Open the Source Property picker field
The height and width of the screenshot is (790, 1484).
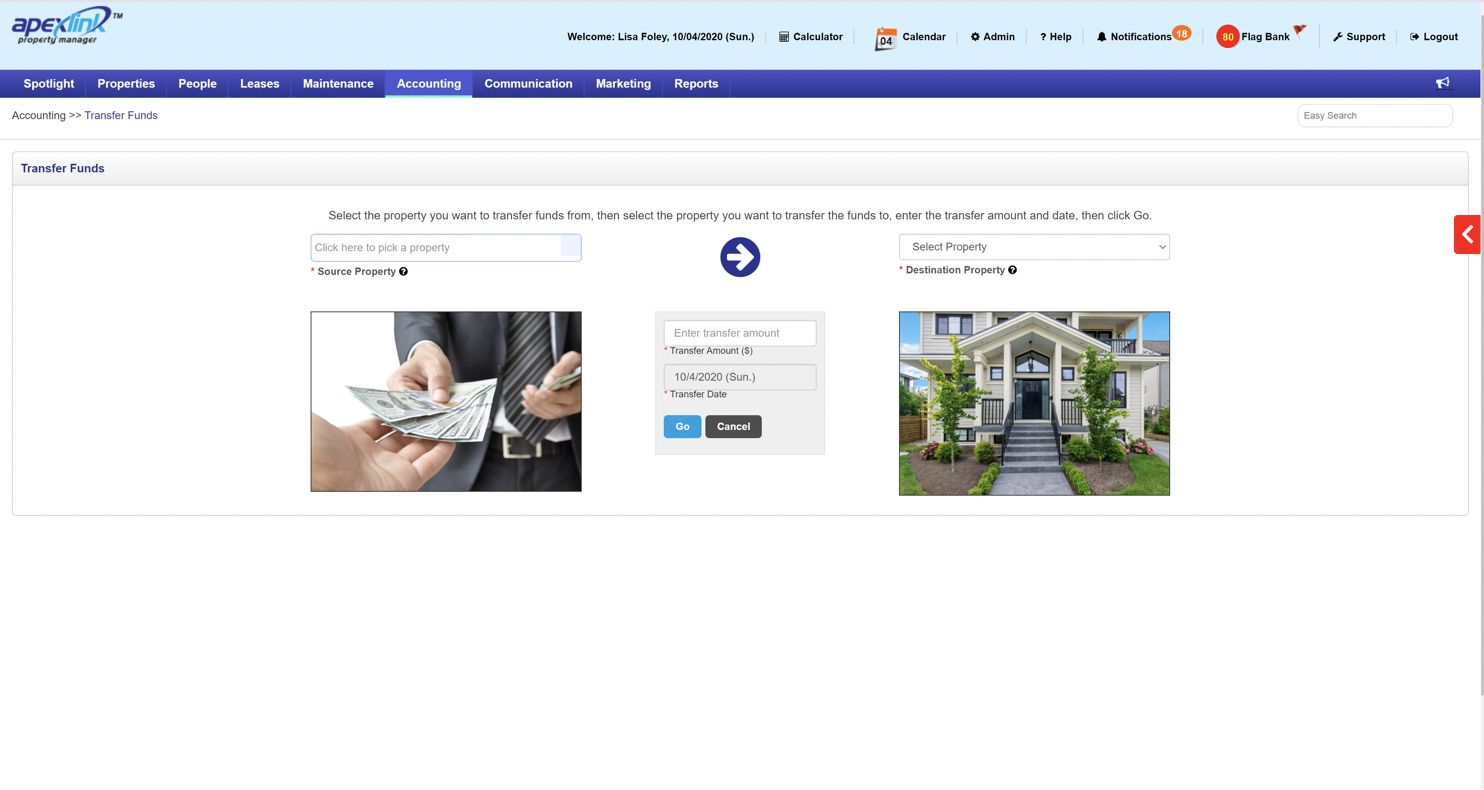446,247
